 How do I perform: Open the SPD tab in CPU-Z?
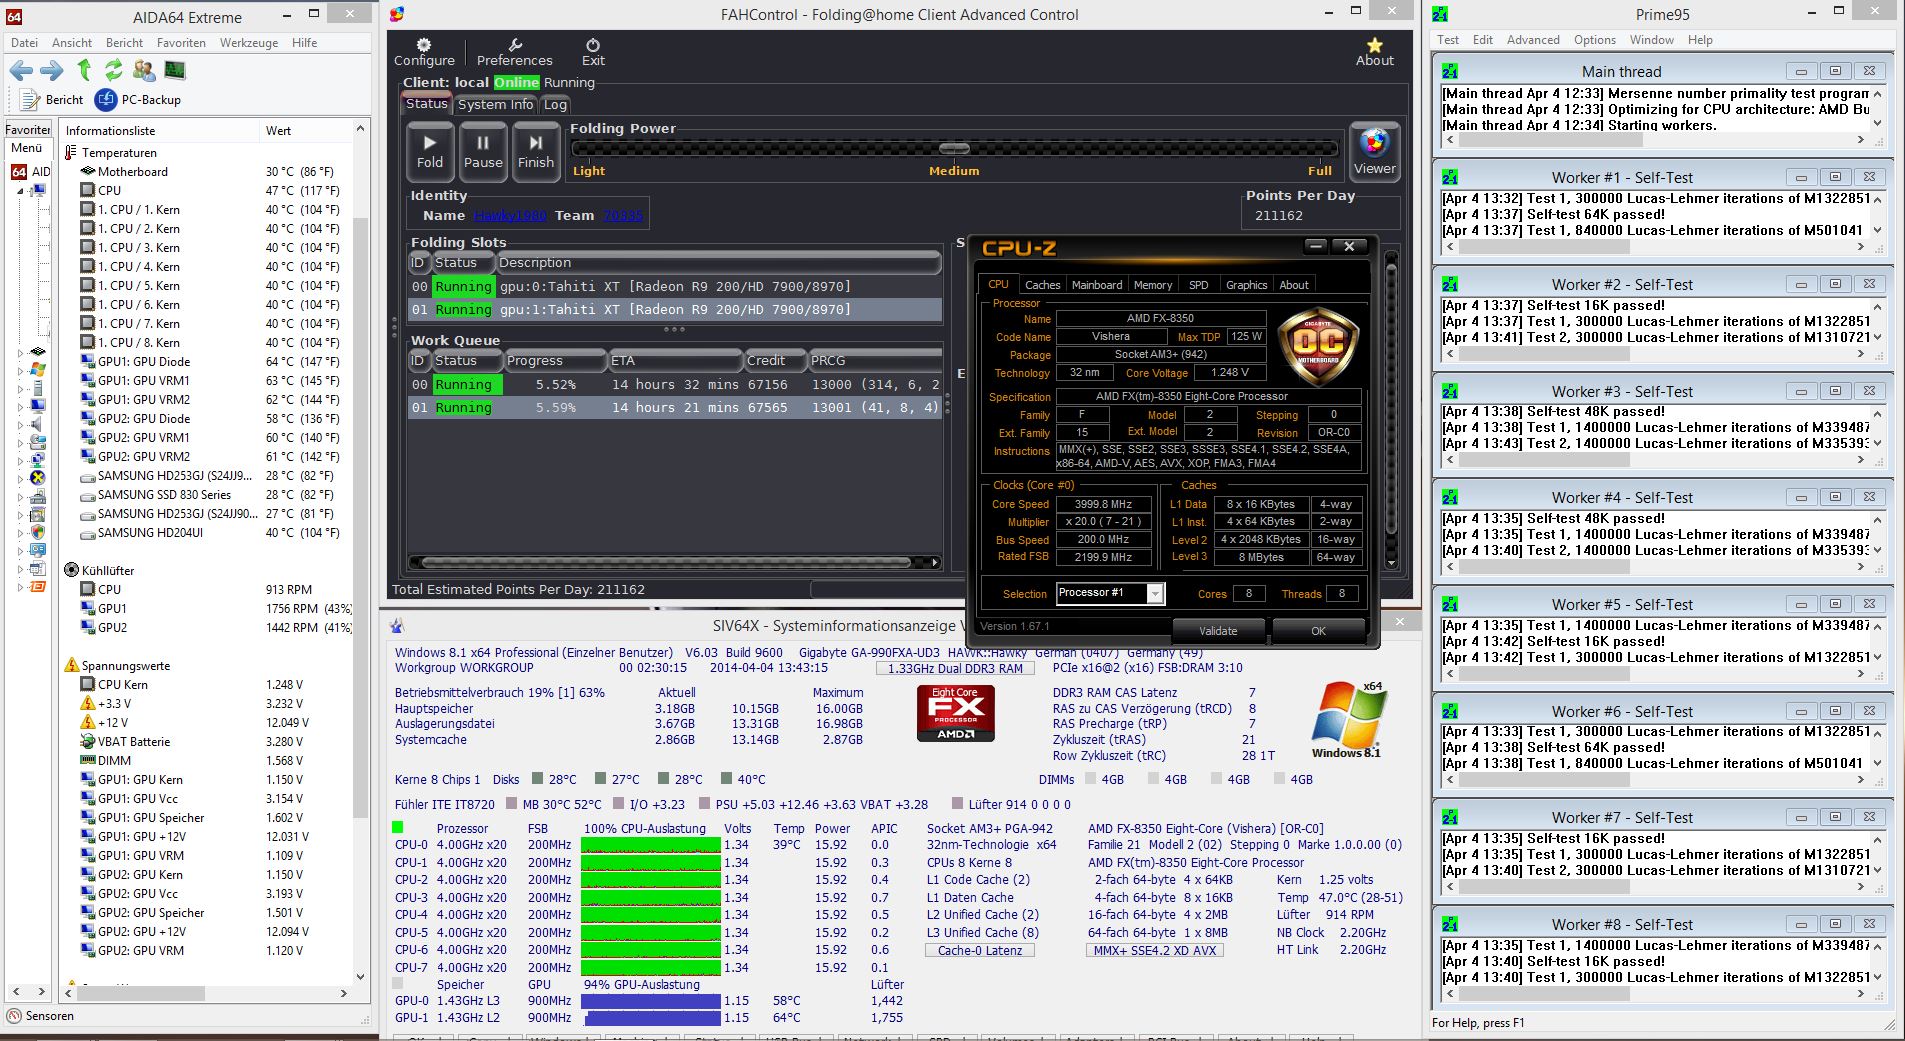1198,285
